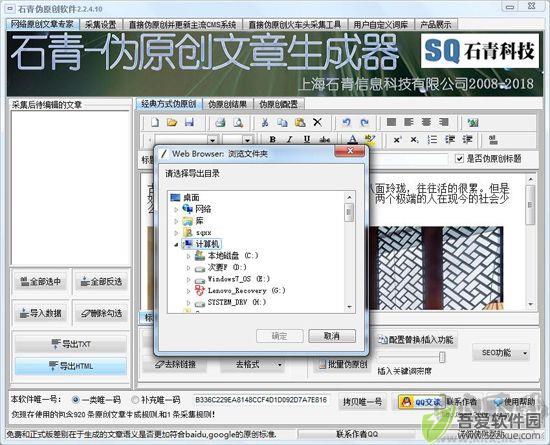
Task: Click the Print icon in editor toolbar
Action: tap(220, 122)
